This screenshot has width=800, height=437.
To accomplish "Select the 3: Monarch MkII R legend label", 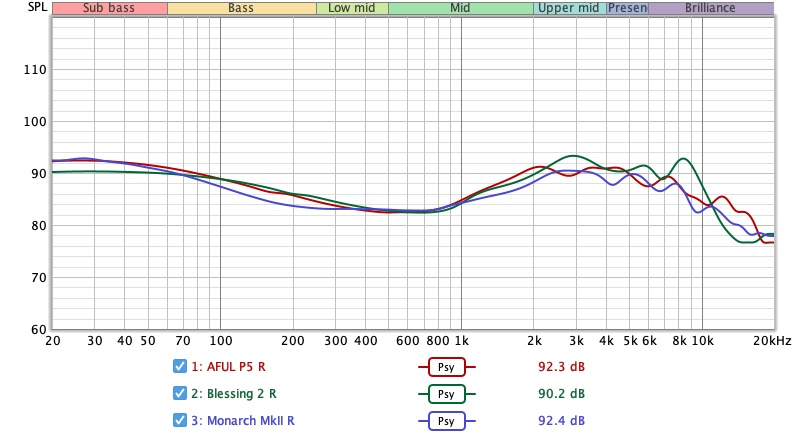I will tap(243, 421).
